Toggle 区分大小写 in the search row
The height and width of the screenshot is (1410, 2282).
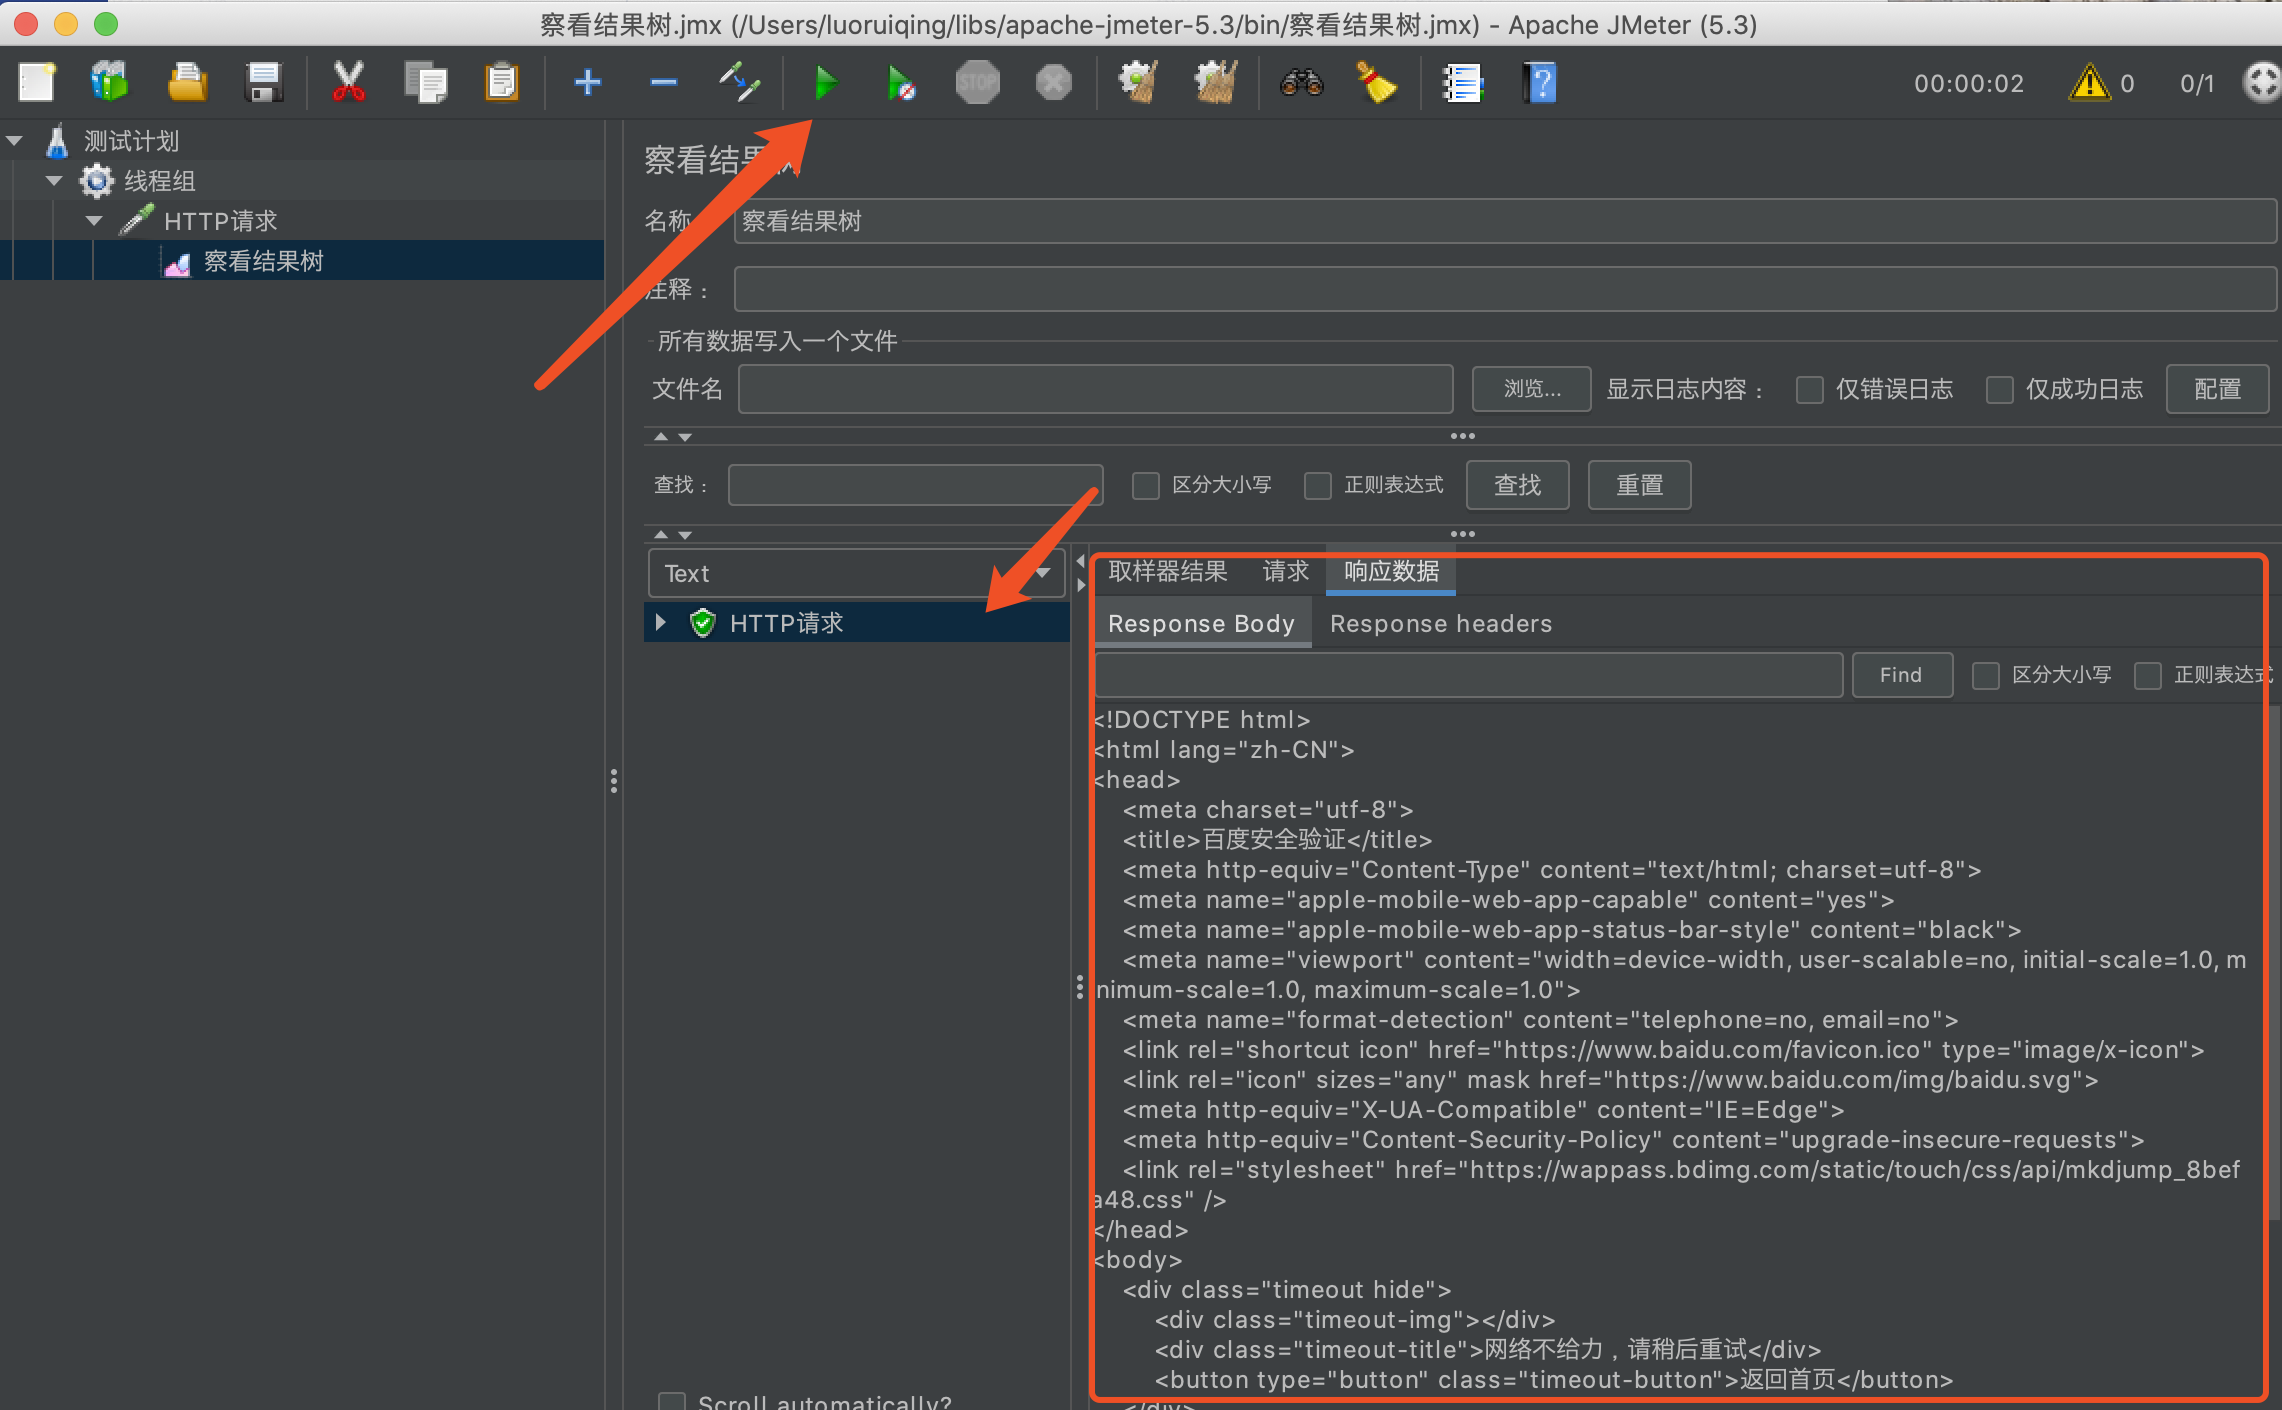tap(1145, 486)
